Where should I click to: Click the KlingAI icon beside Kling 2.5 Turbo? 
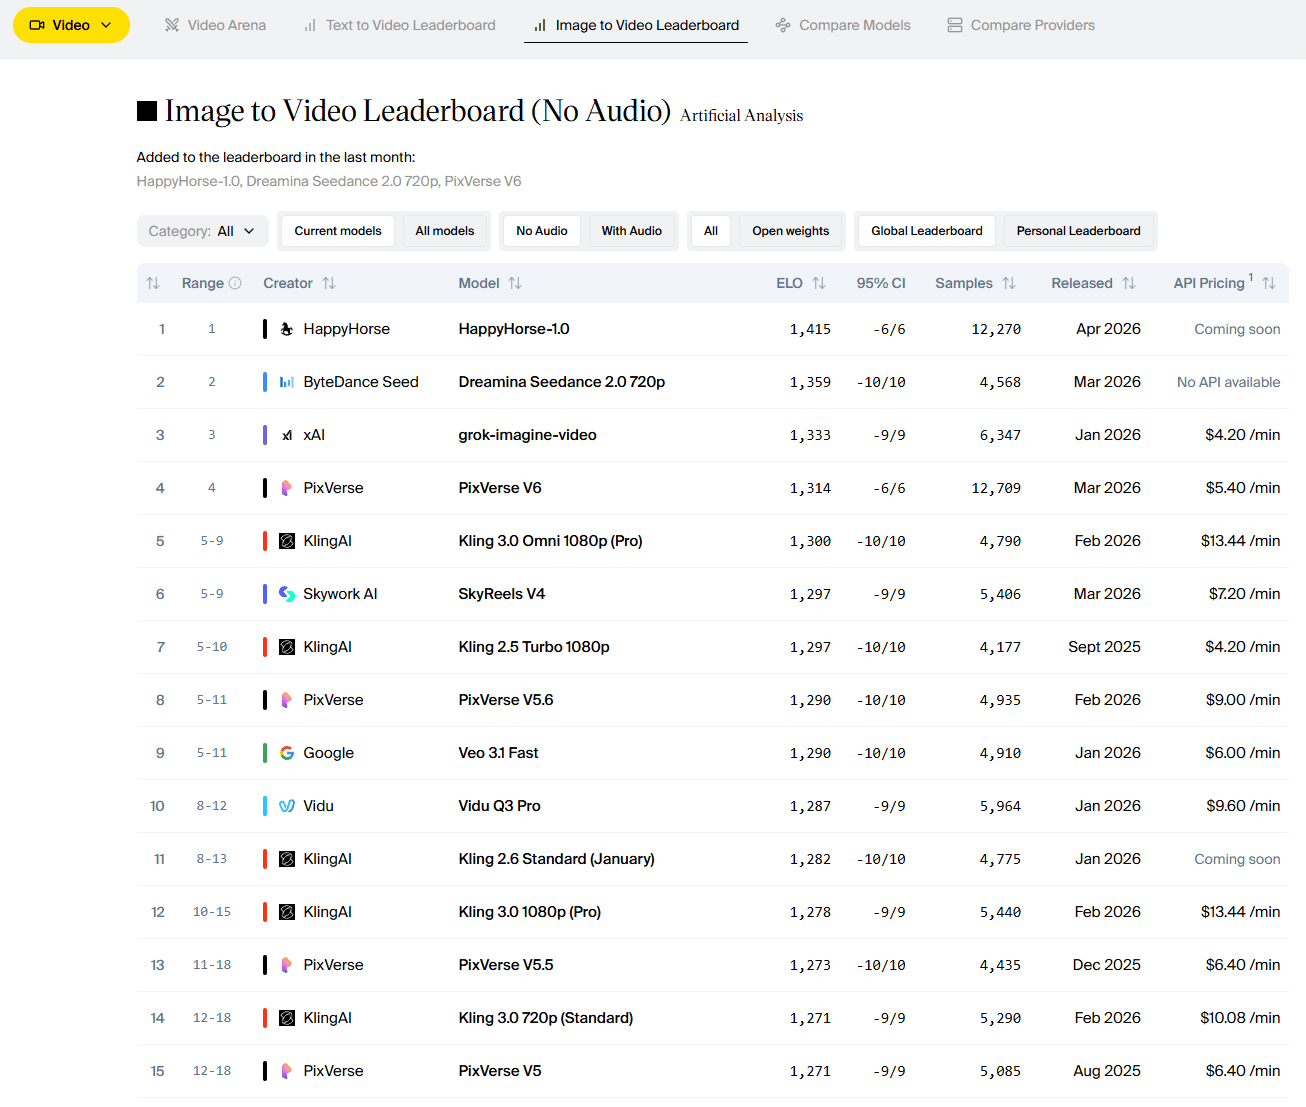point(285,646)
